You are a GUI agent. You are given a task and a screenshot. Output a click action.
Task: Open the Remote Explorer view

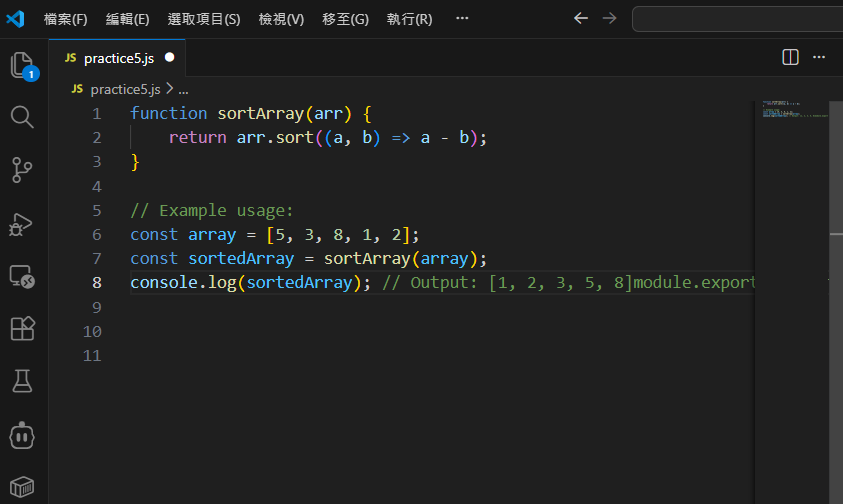(22, 276)
